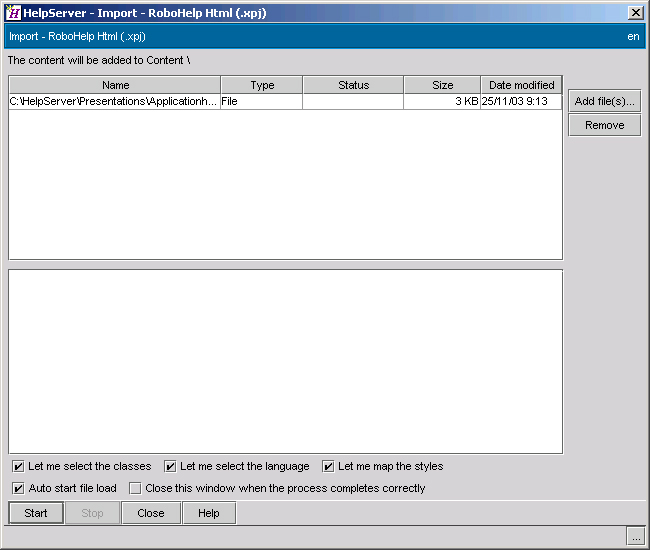The image size is (650, 550).
Task: Open Help for the import dialog
Action: point(209,513)
